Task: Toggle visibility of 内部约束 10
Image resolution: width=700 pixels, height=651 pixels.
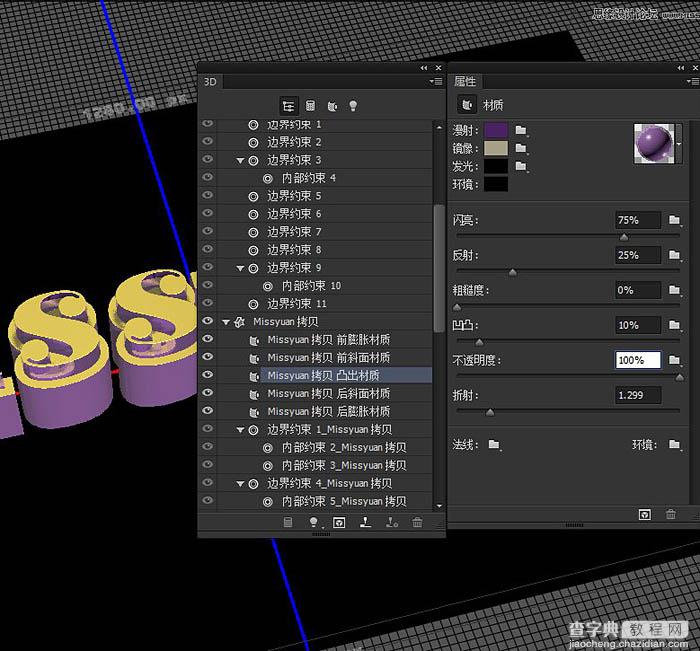Action: 208,285
